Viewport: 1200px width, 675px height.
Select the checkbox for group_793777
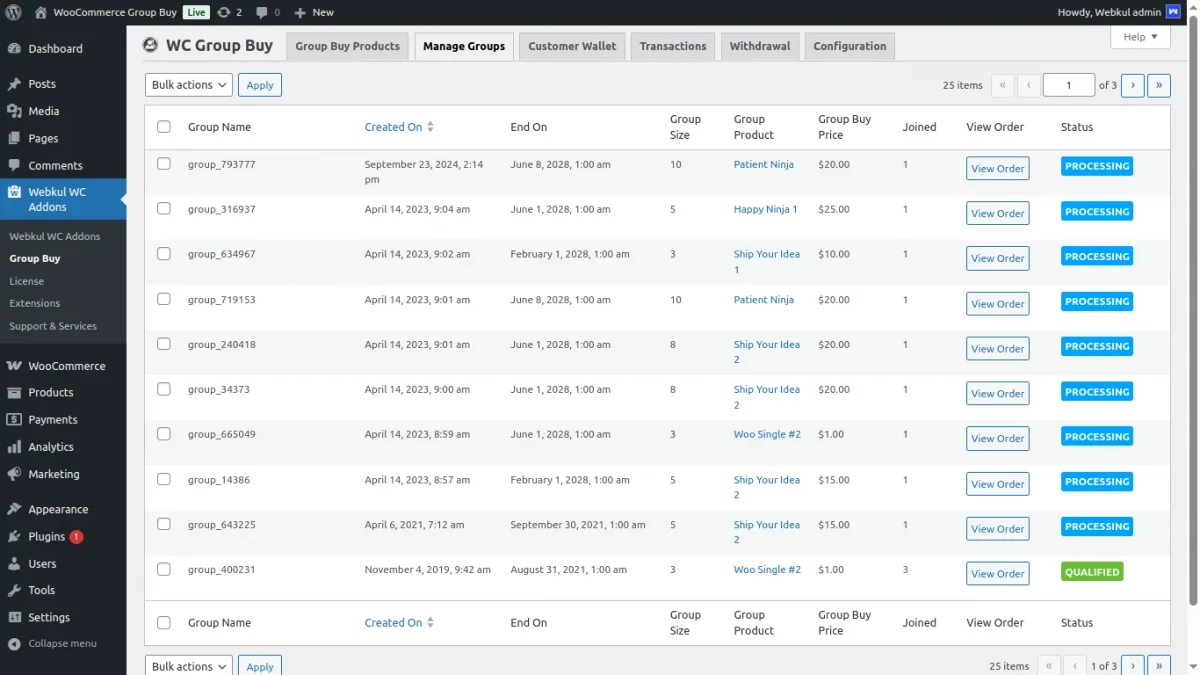(x=164, y=163)
